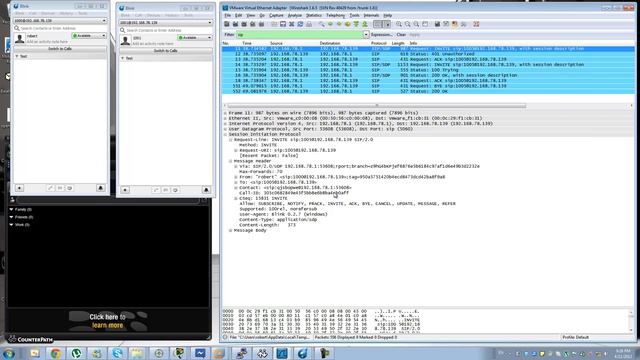Click the Clear filter button
This screenshot has width=640, height=360.
click(x=401, y=35)
